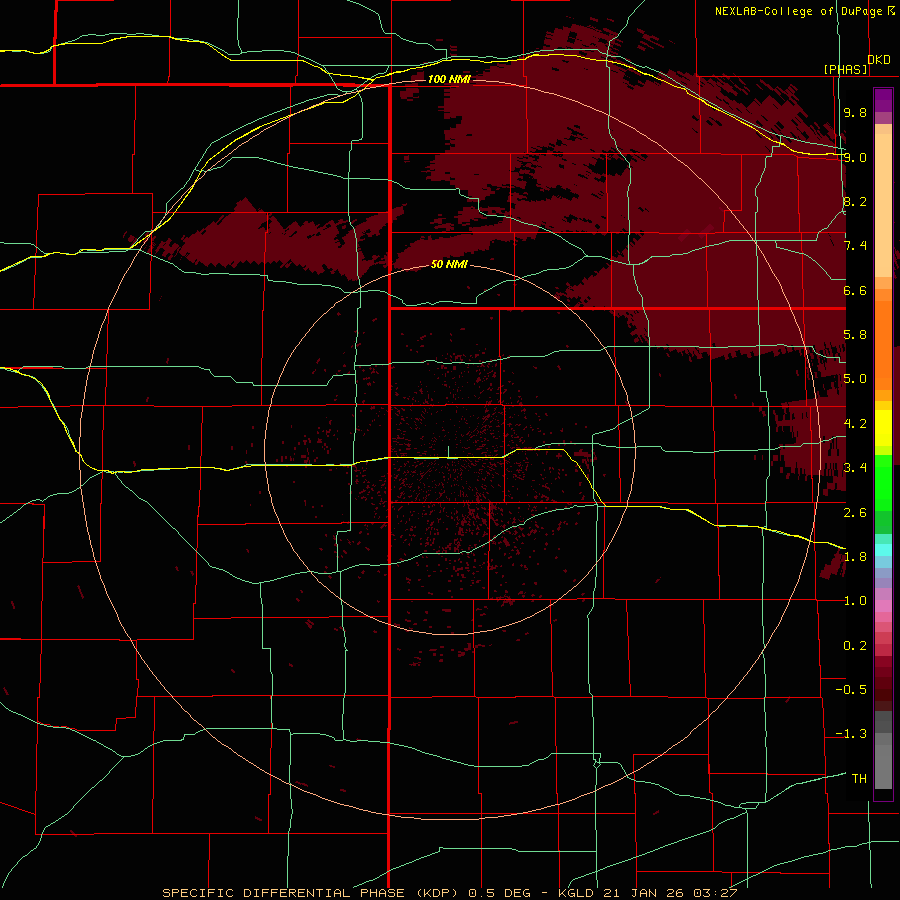Click the radar site marker at map center
Screen dimensions: 900x900
click(448, 452)
